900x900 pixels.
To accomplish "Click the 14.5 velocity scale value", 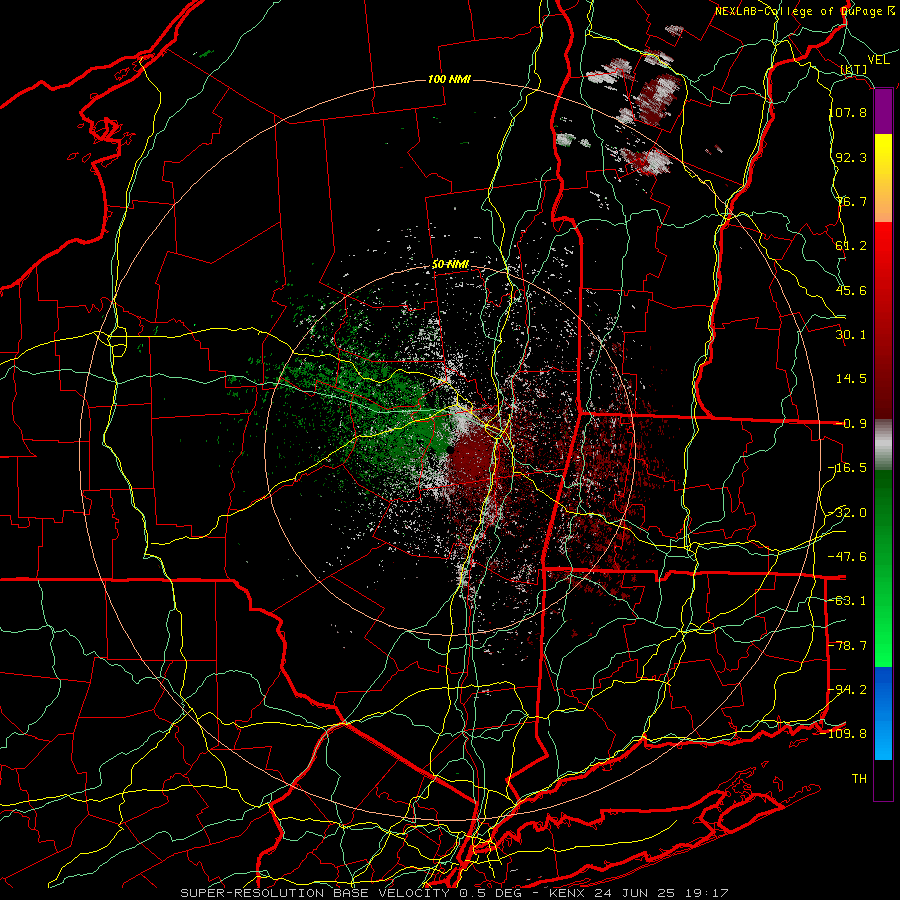I will [x=851, y=379].
